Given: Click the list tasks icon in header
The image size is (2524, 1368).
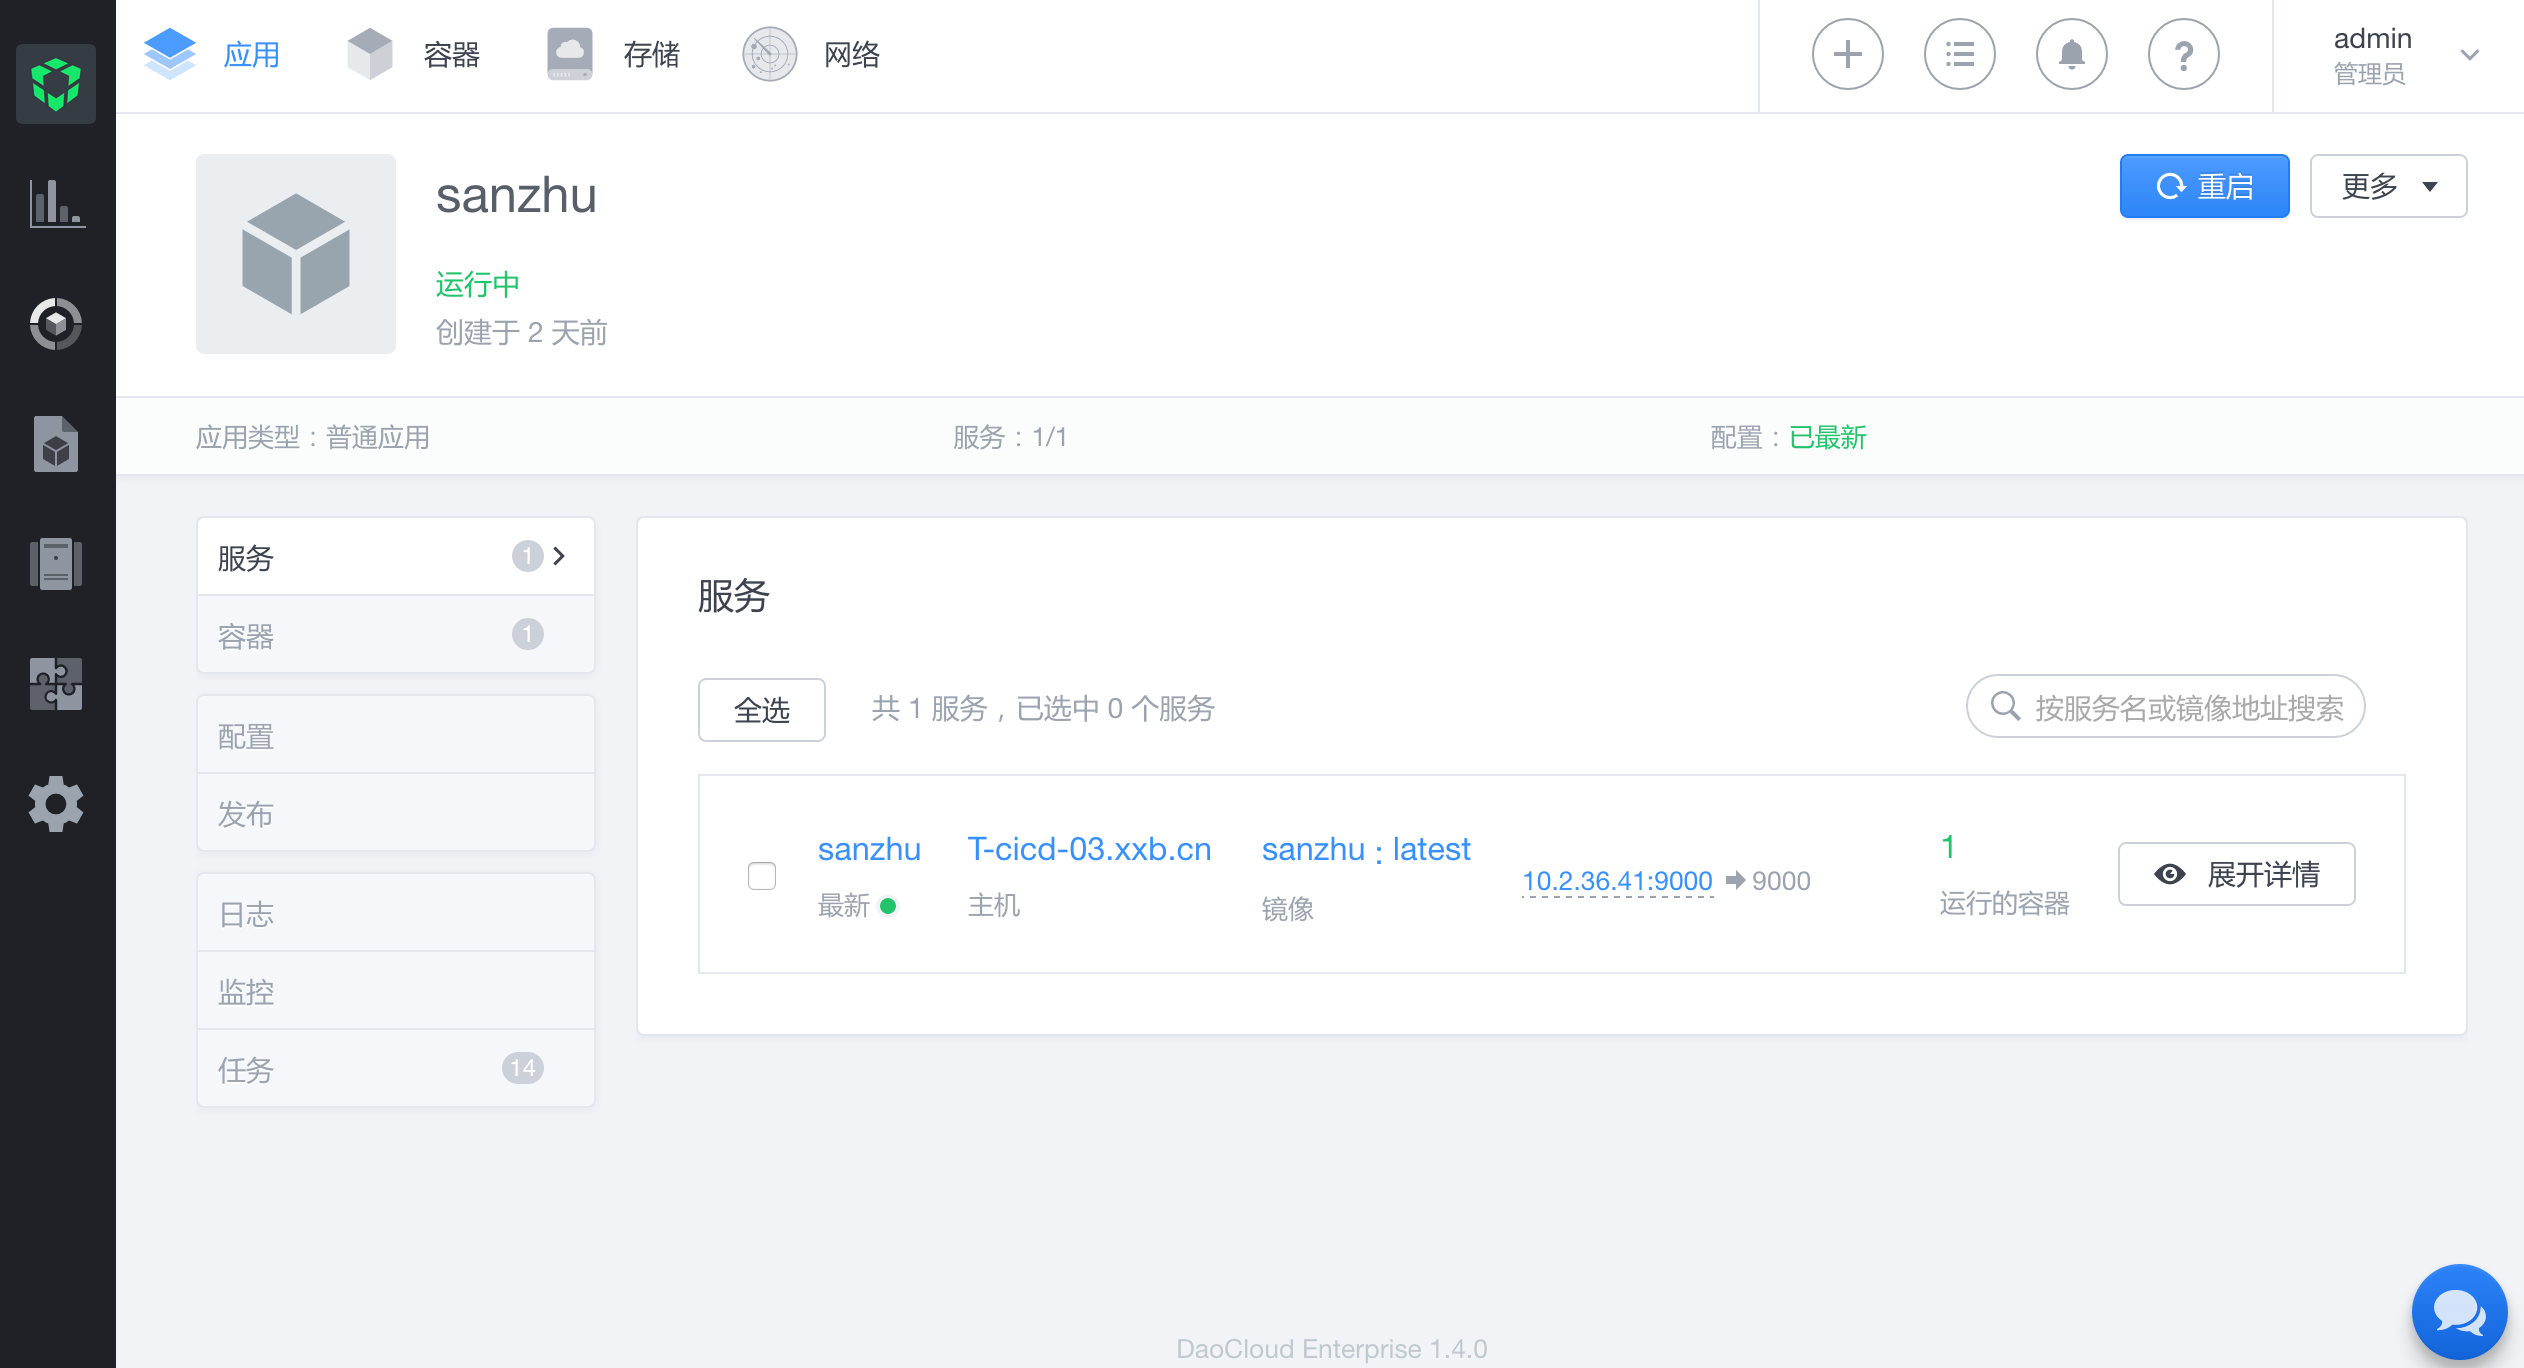Looking at the screenshot, I should 1960,54.
